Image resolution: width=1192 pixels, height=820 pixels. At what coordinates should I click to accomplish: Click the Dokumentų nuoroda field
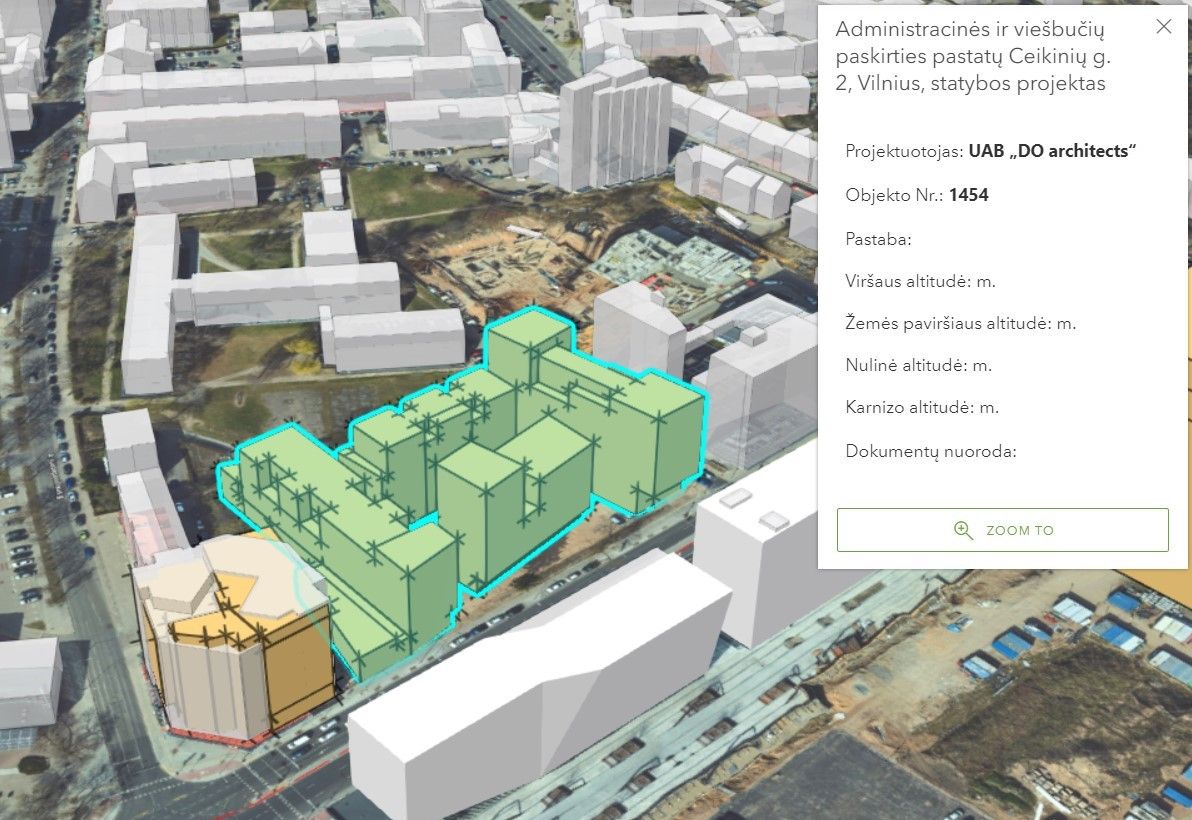click(x=931, y=451)
